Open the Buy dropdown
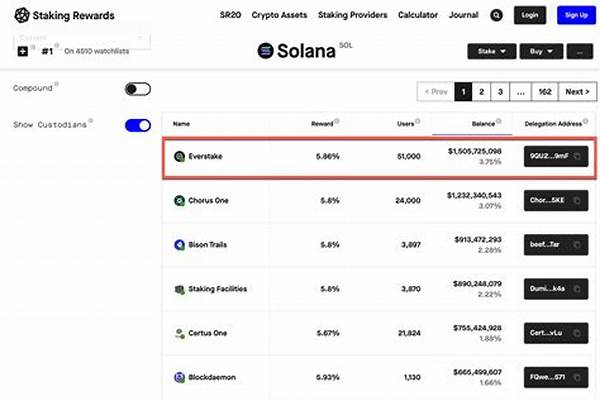 click(x=540, y=50)
